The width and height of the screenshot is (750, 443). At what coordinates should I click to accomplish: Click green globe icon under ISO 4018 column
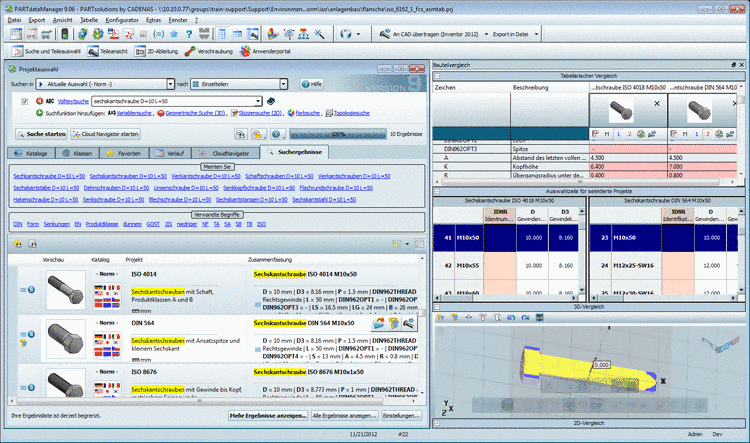tap(640, 134)
